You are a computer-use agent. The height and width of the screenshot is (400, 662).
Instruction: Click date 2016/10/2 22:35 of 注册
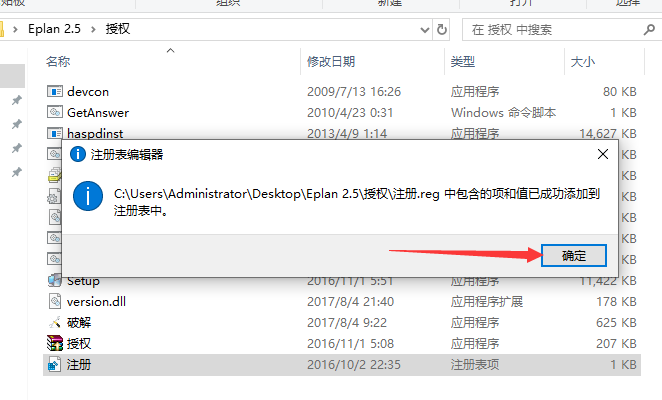point(354,365)
